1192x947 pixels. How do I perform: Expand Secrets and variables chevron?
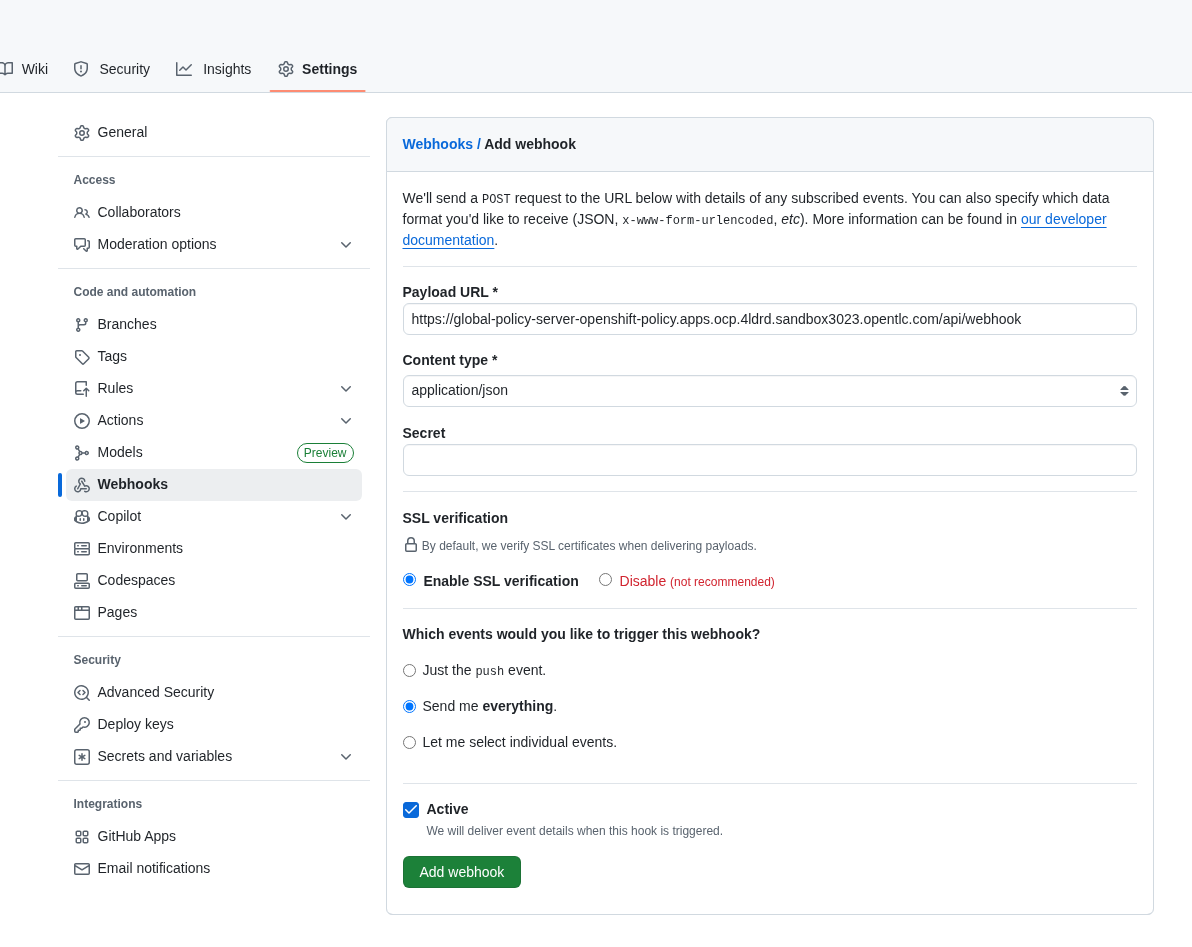[346, 757]
